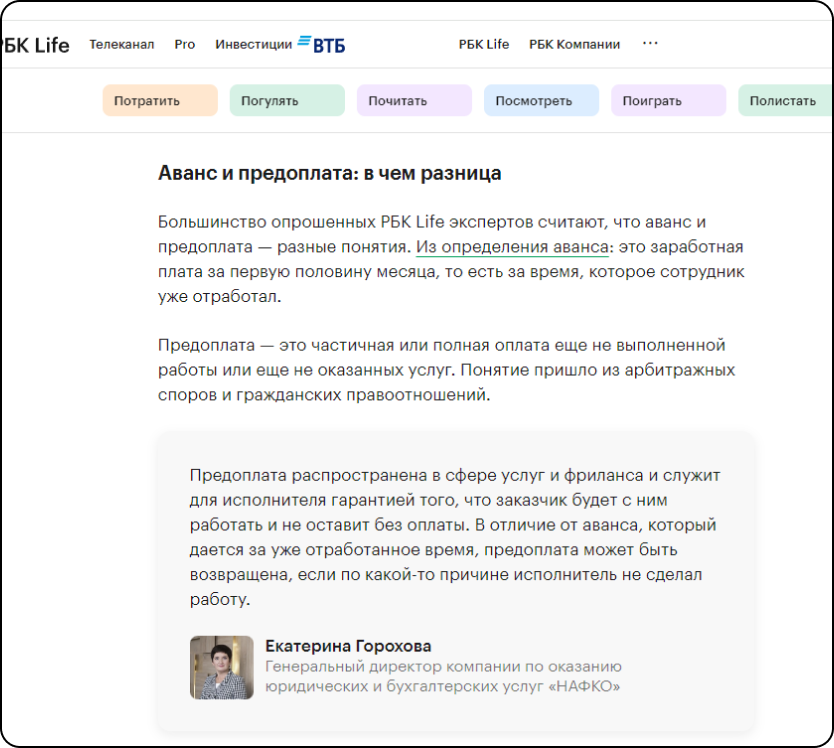834x748 pixels.
Task: Follow the 'Из определения аванса' hyperlink
Action: click(x=512, y=247)
